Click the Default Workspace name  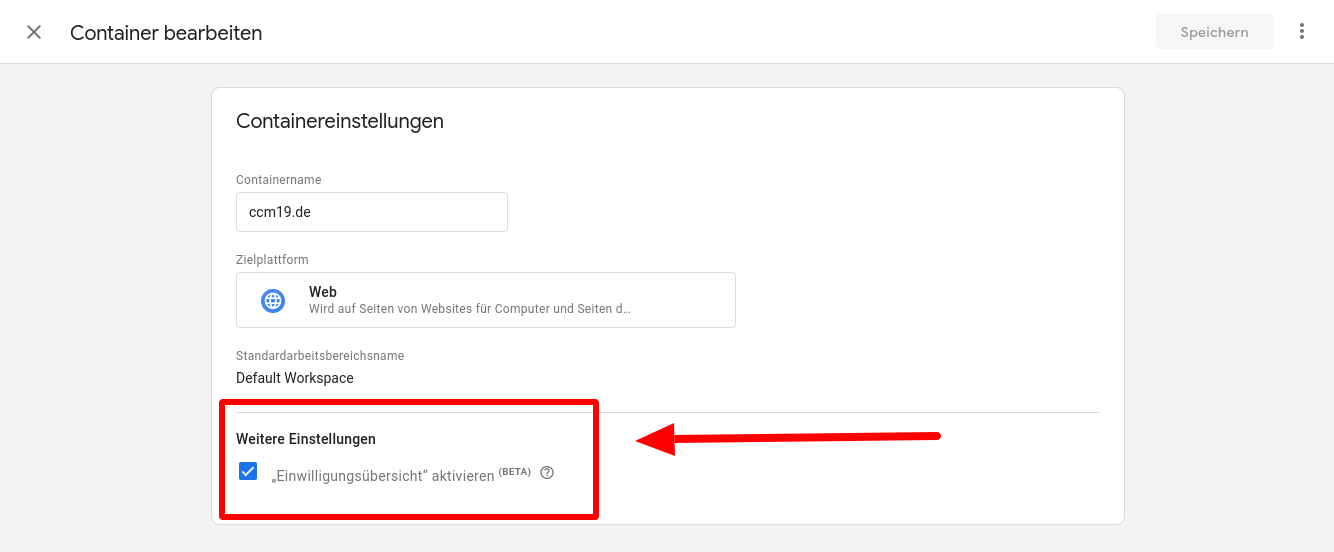[294, 378]
